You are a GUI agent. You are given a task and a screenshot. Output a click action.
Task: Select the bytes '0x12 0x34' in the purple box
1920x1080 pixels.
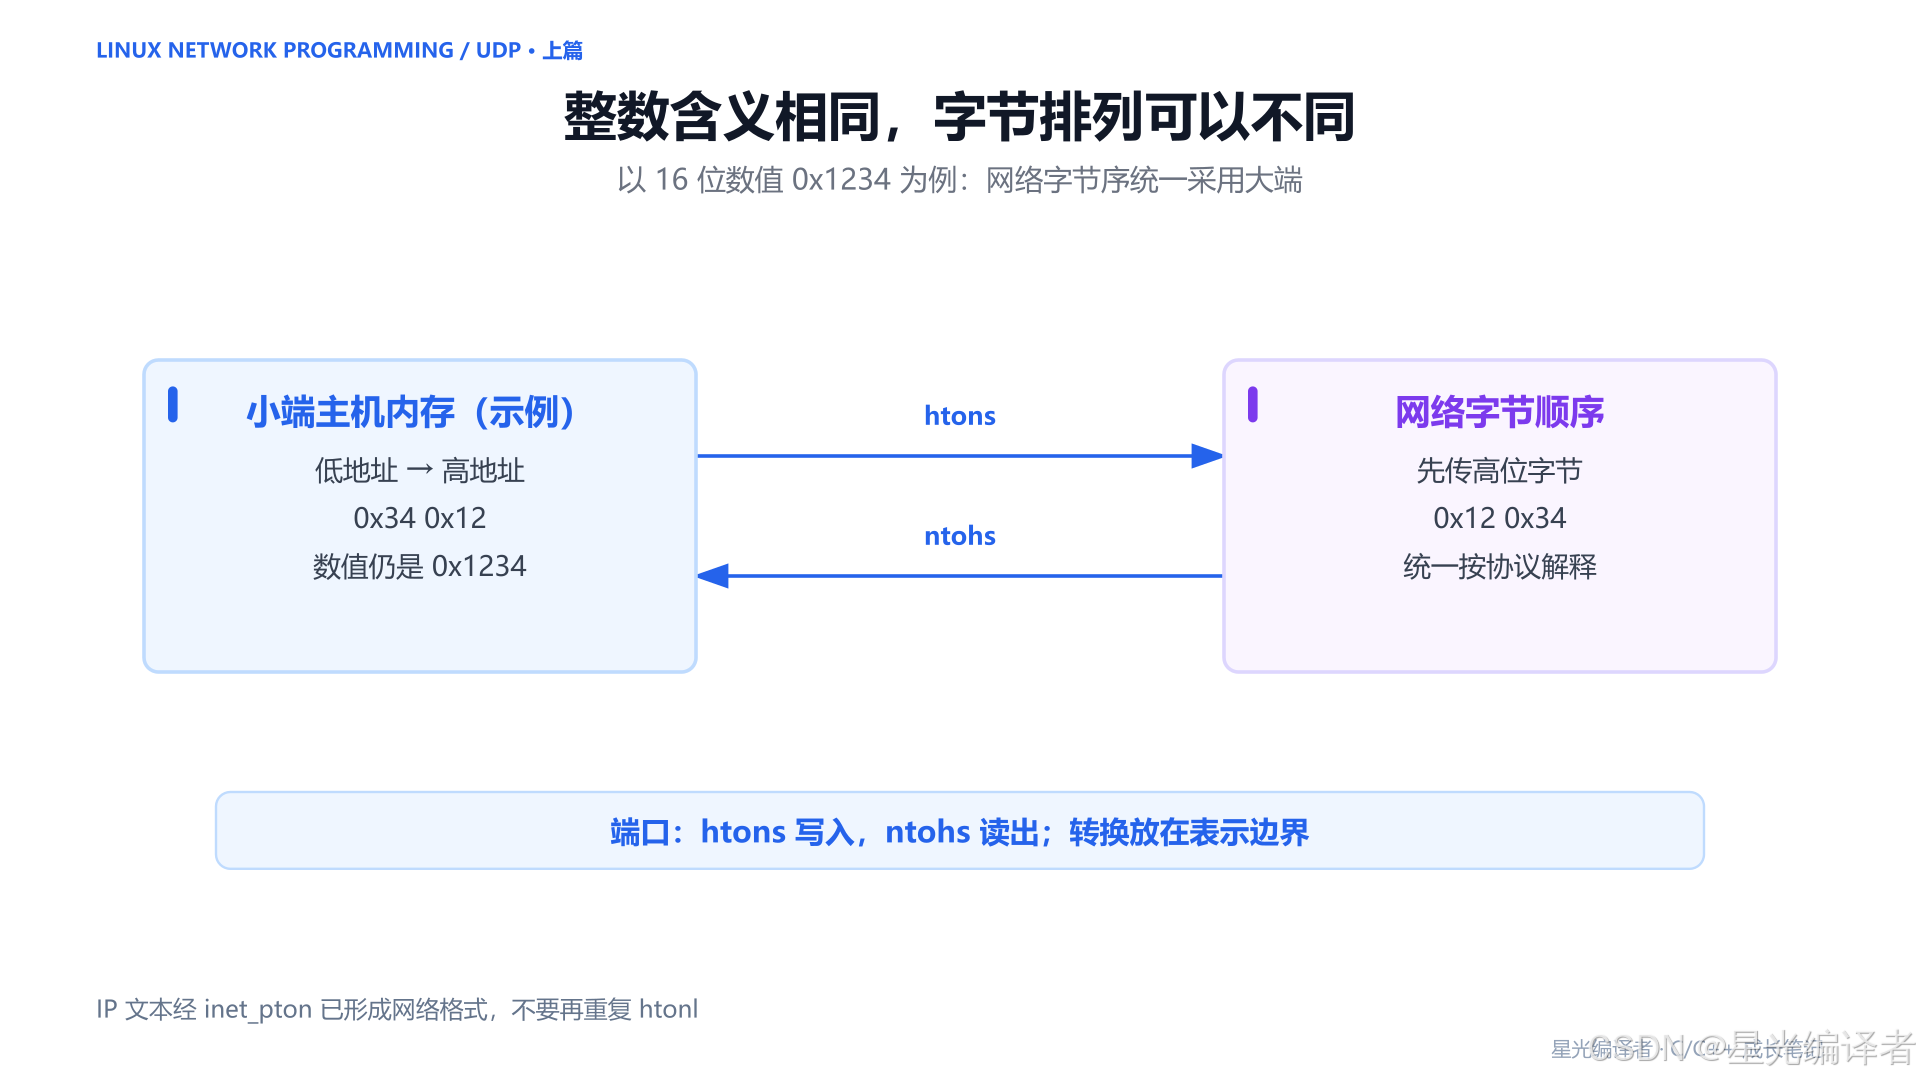pos(1499,518)
